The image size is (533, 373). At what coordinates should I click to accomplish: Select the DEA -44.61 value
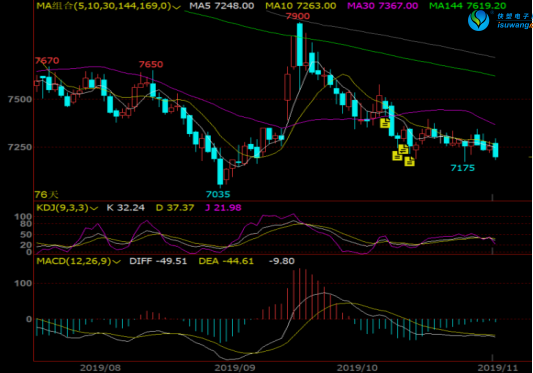click(x=226, y=261)
